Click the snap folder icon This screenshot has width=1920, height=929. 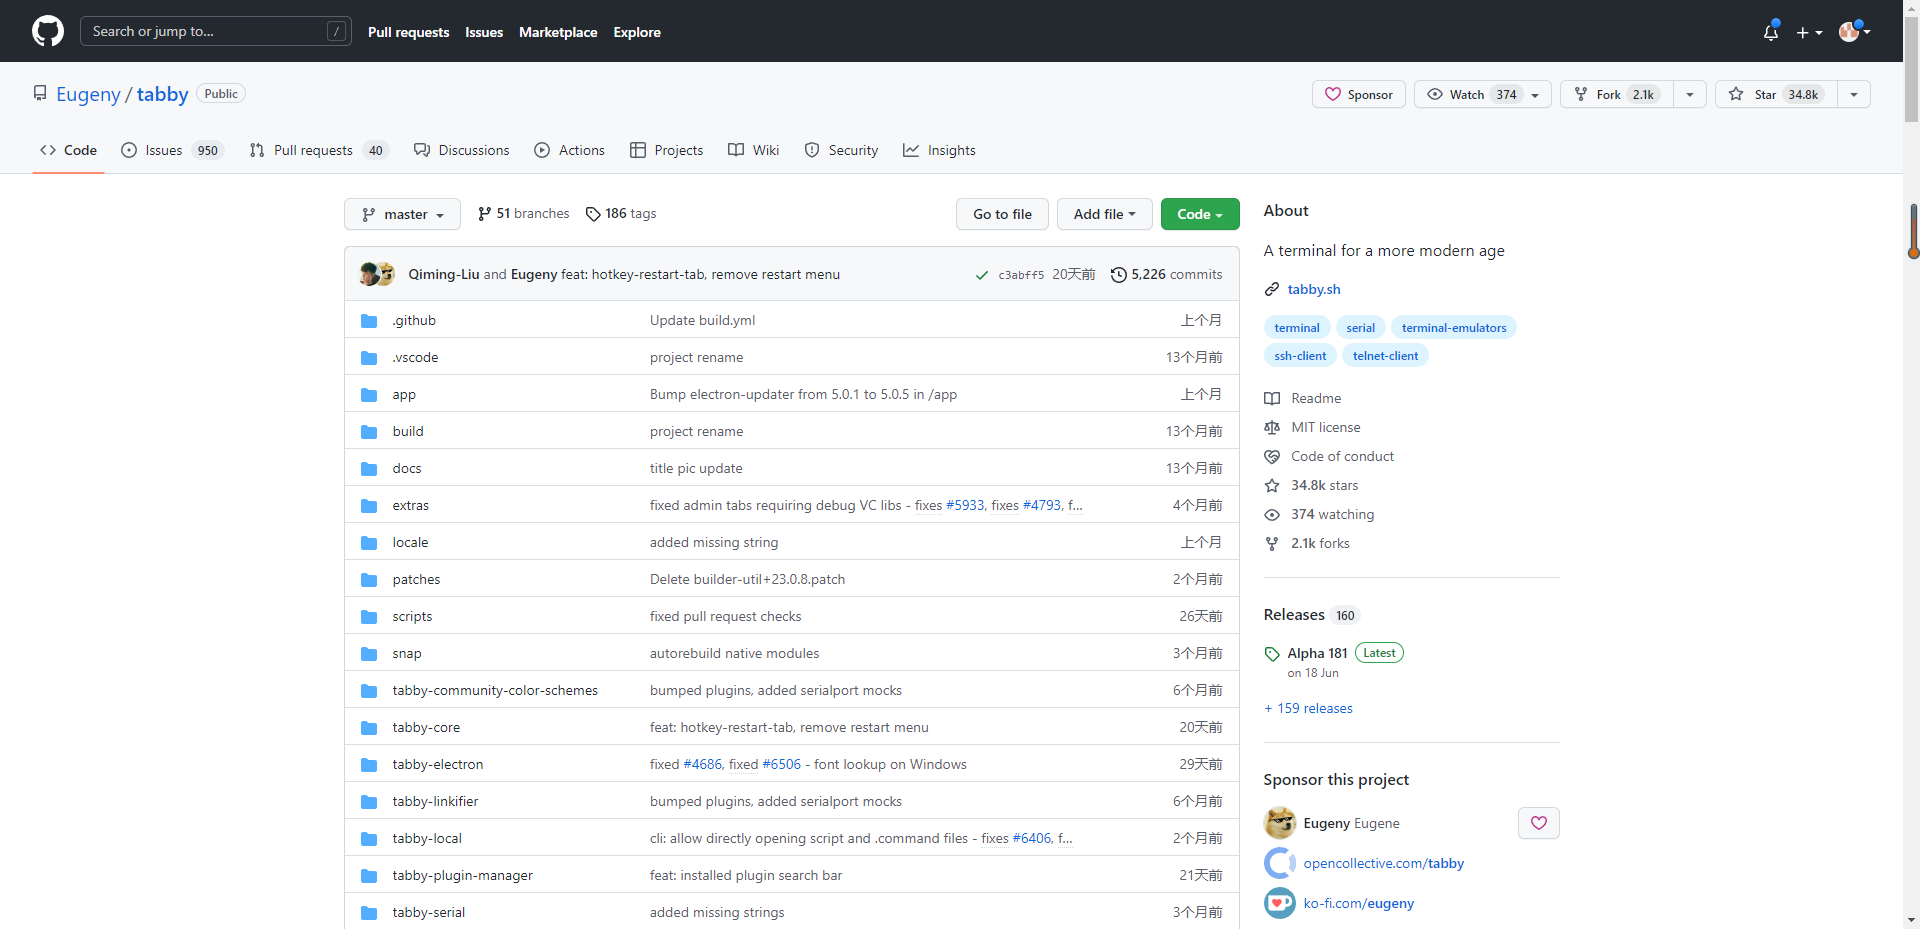(369, 654)
